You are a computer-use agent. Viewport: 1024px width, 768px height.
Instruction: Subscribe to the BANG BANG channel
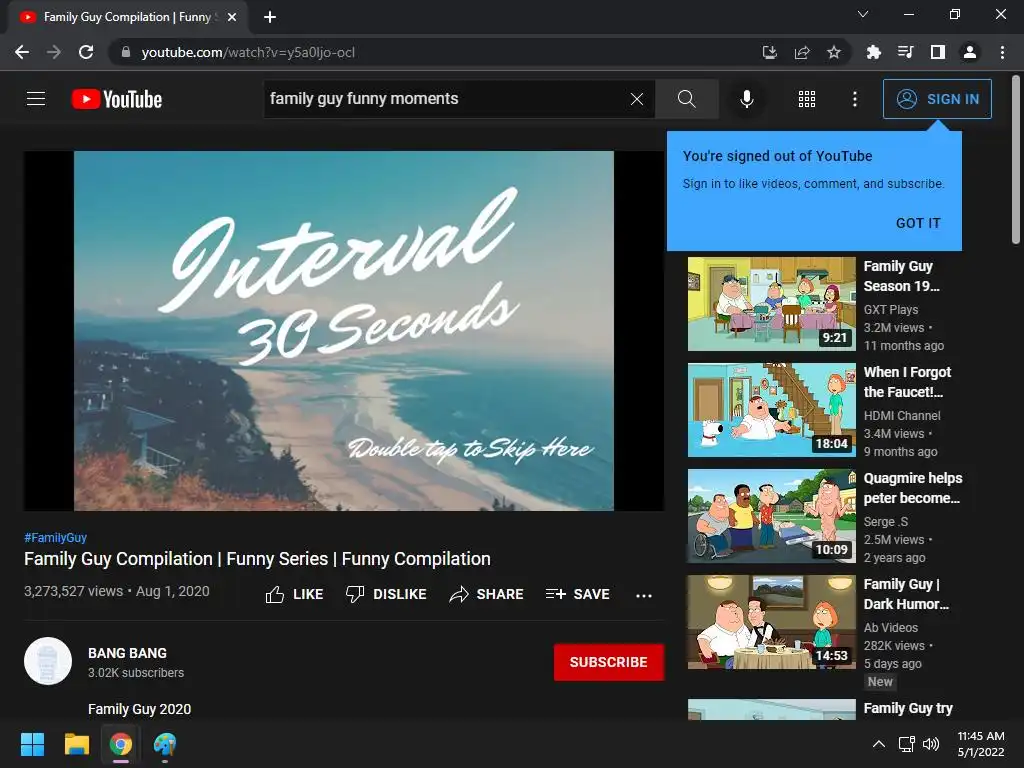pos(609,662)
